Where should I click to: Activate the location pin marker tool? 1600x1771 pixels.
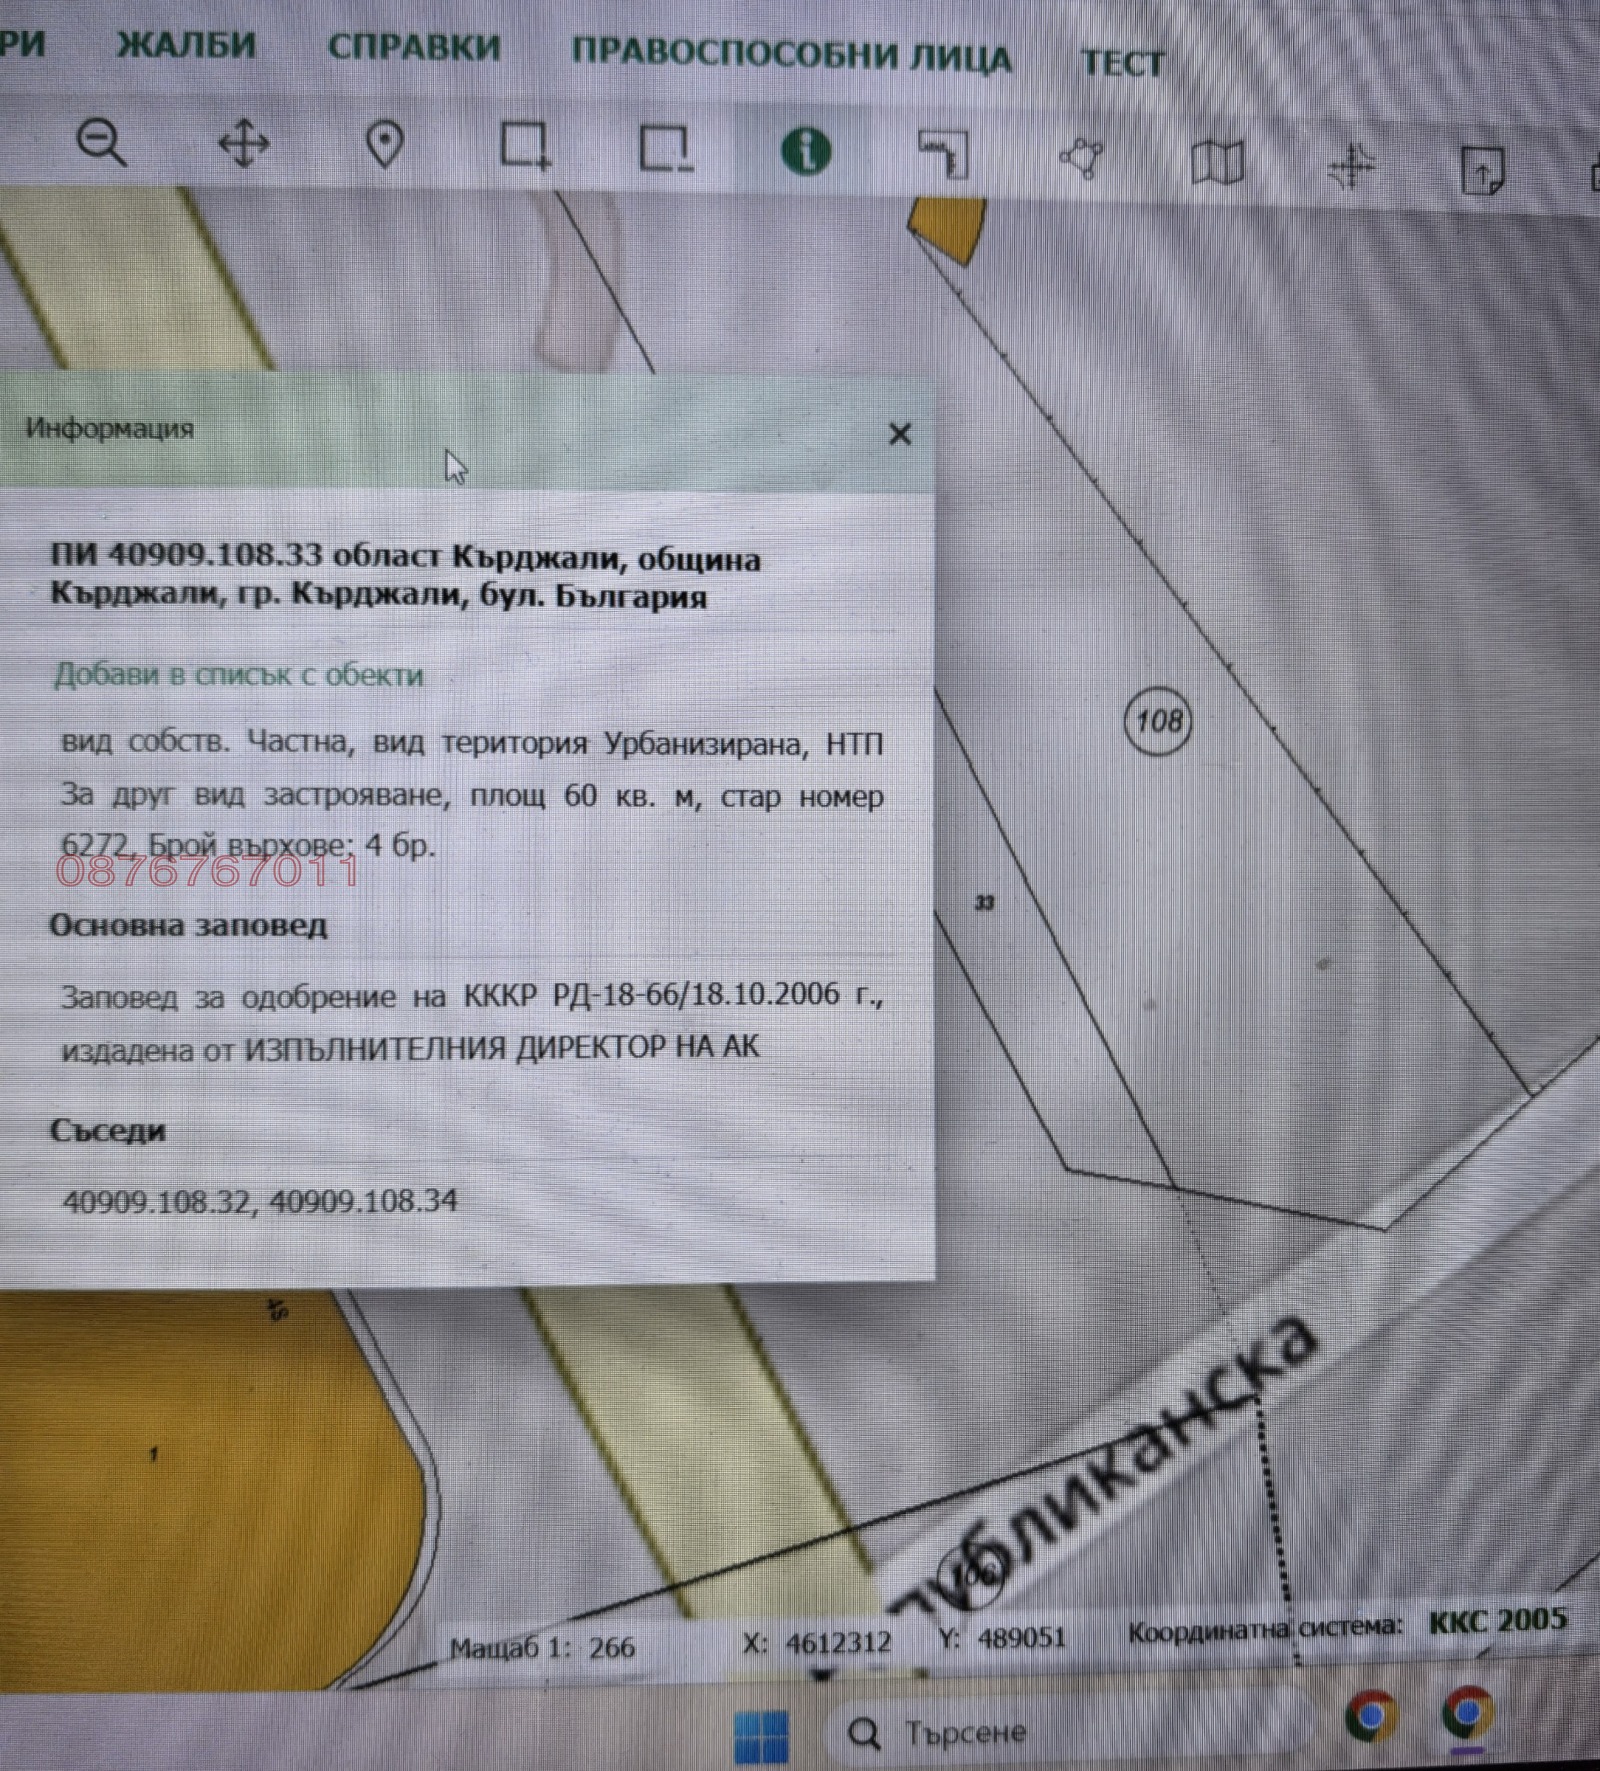[x=385, y=146]
